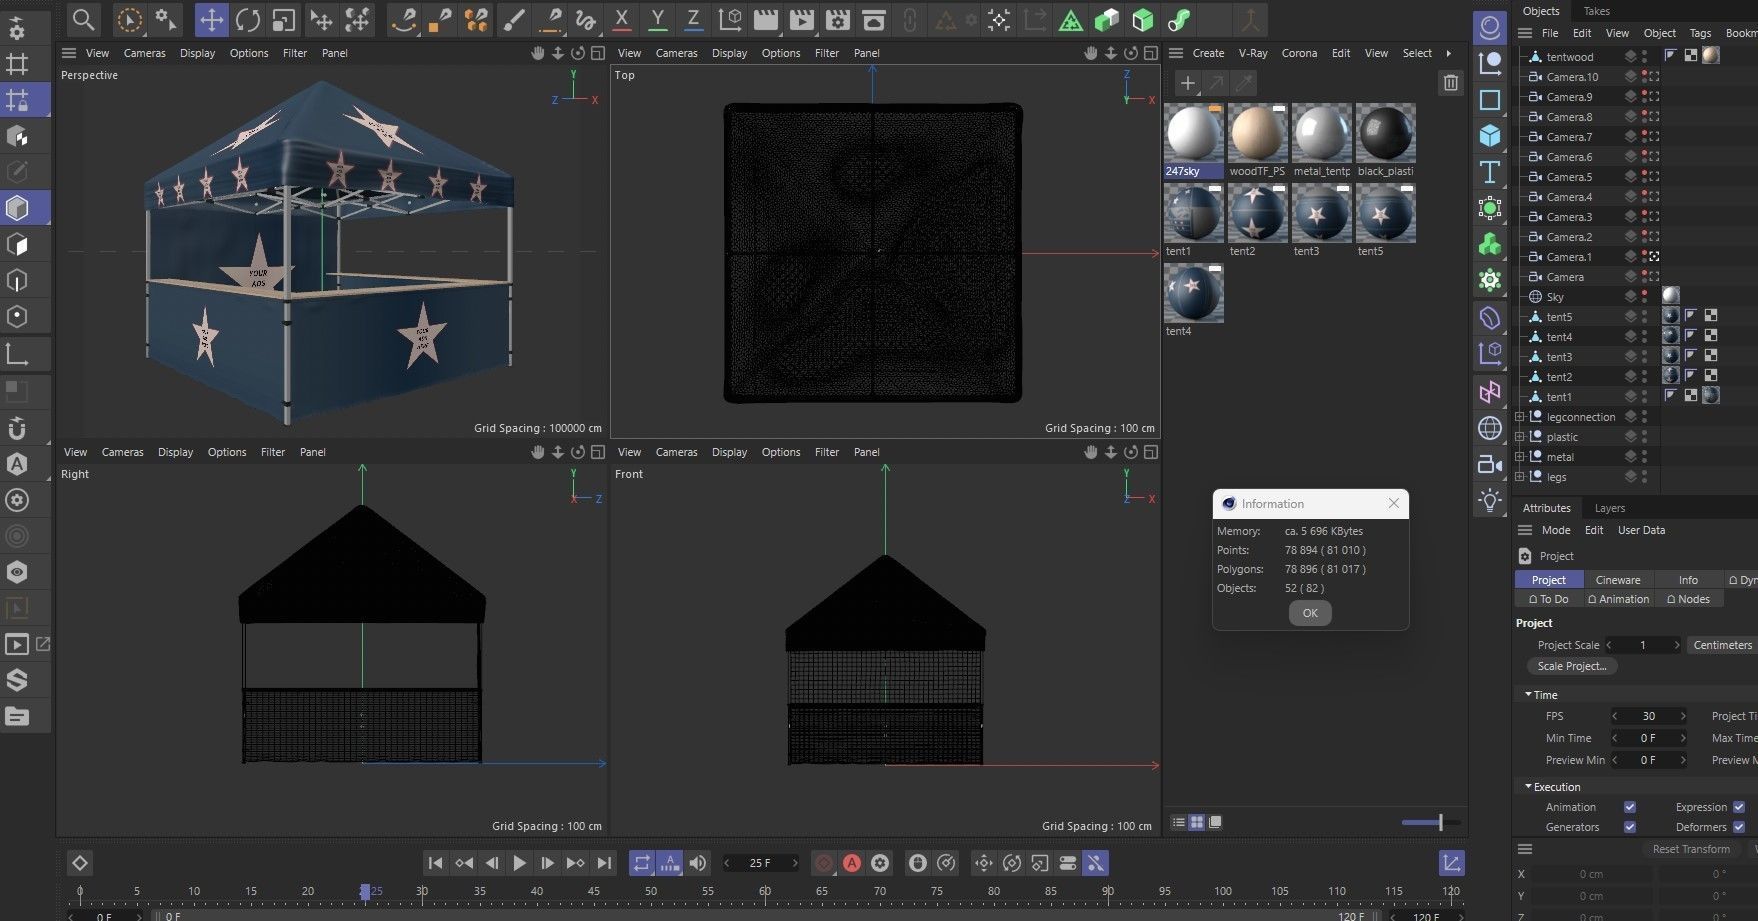This screenshot has width=1758, height=921.
Task: Add a Text spline object icon
Action: point(1490,172)
